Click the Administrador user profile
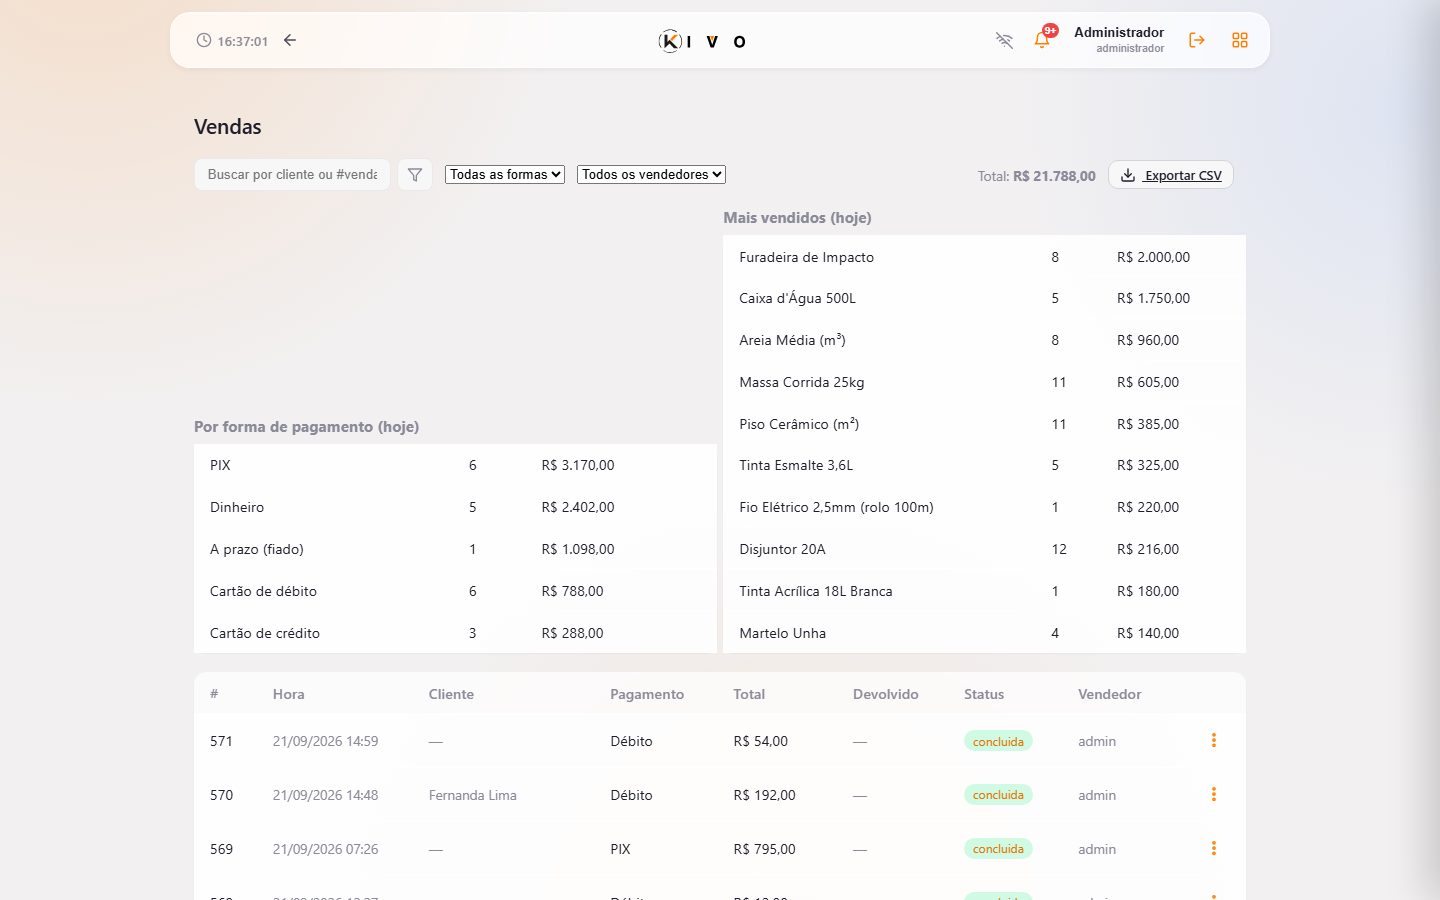The image size is (1440, 900). point(1119,39)
